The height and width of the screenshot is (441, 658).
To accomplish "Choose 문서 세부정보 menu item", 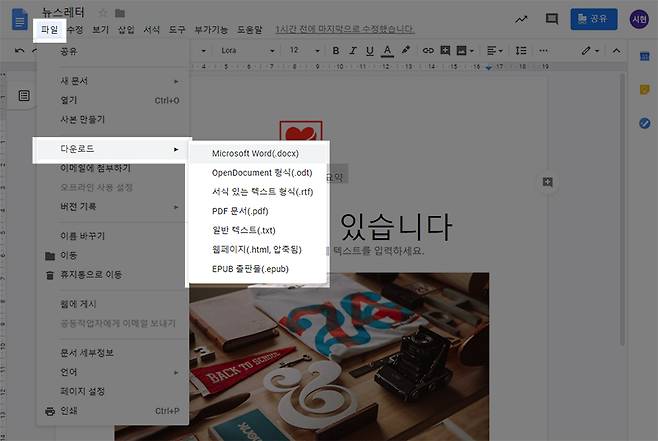I will coord(112,353).
